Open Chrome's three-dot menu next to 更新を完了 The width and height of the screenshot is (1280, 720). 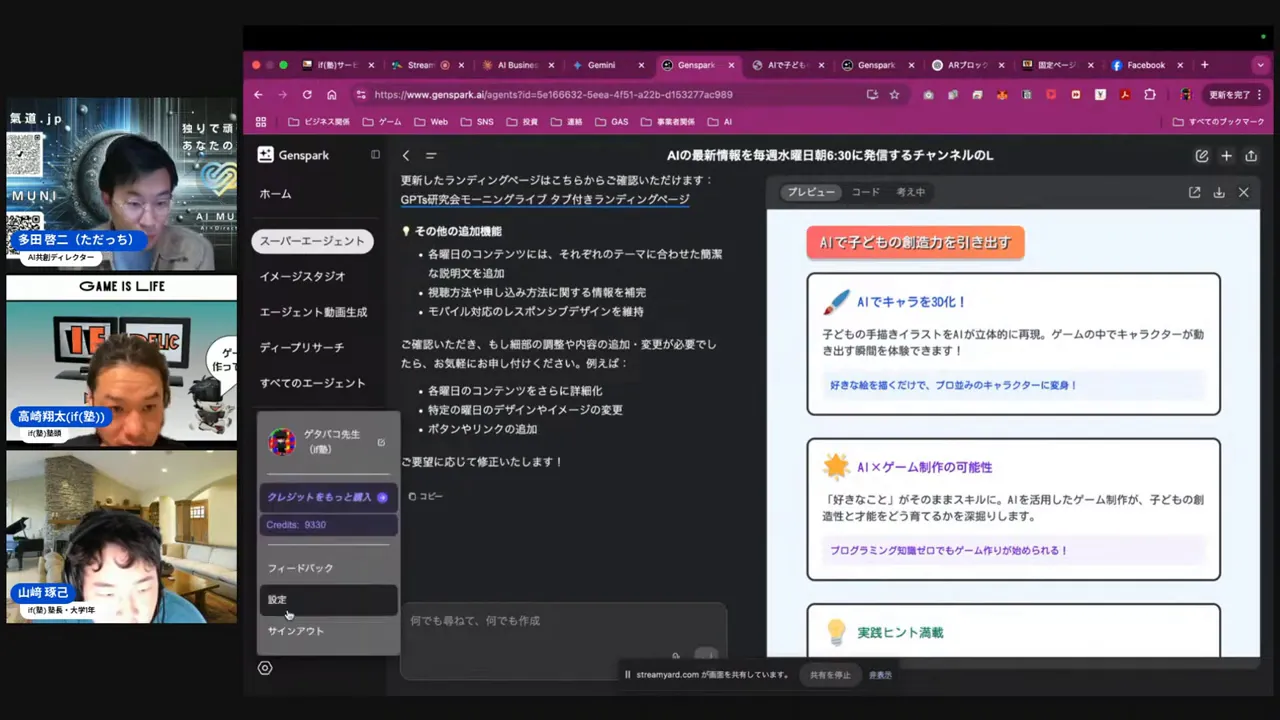1260,94
